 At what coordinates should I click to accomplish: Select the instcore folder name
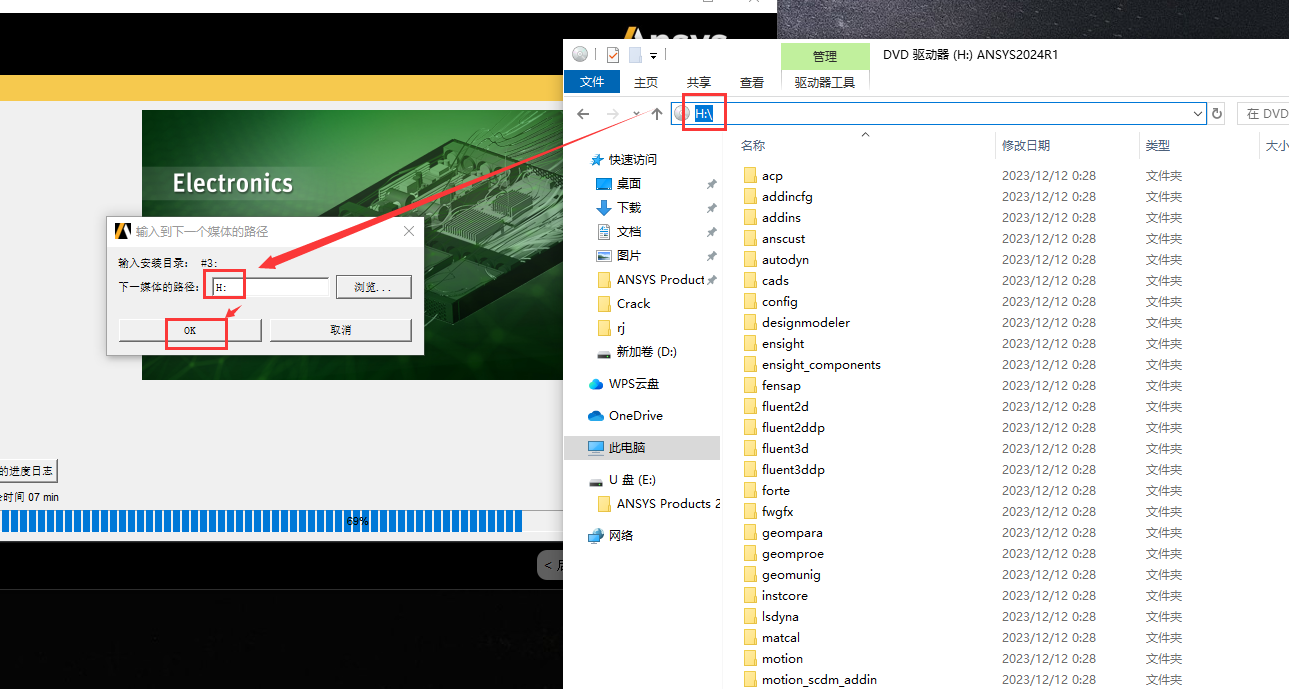click(785, 596)
